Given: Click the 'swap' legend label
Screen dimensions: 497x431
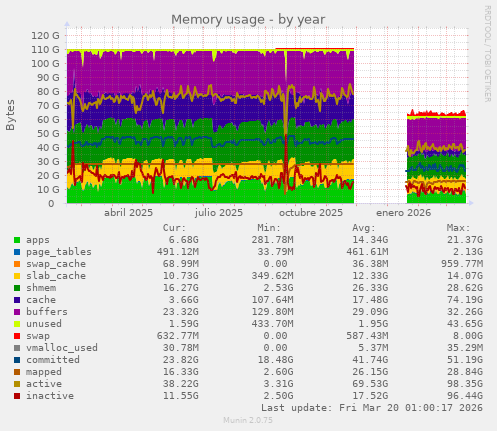Looking at the screenshot, I should point(38,336).
